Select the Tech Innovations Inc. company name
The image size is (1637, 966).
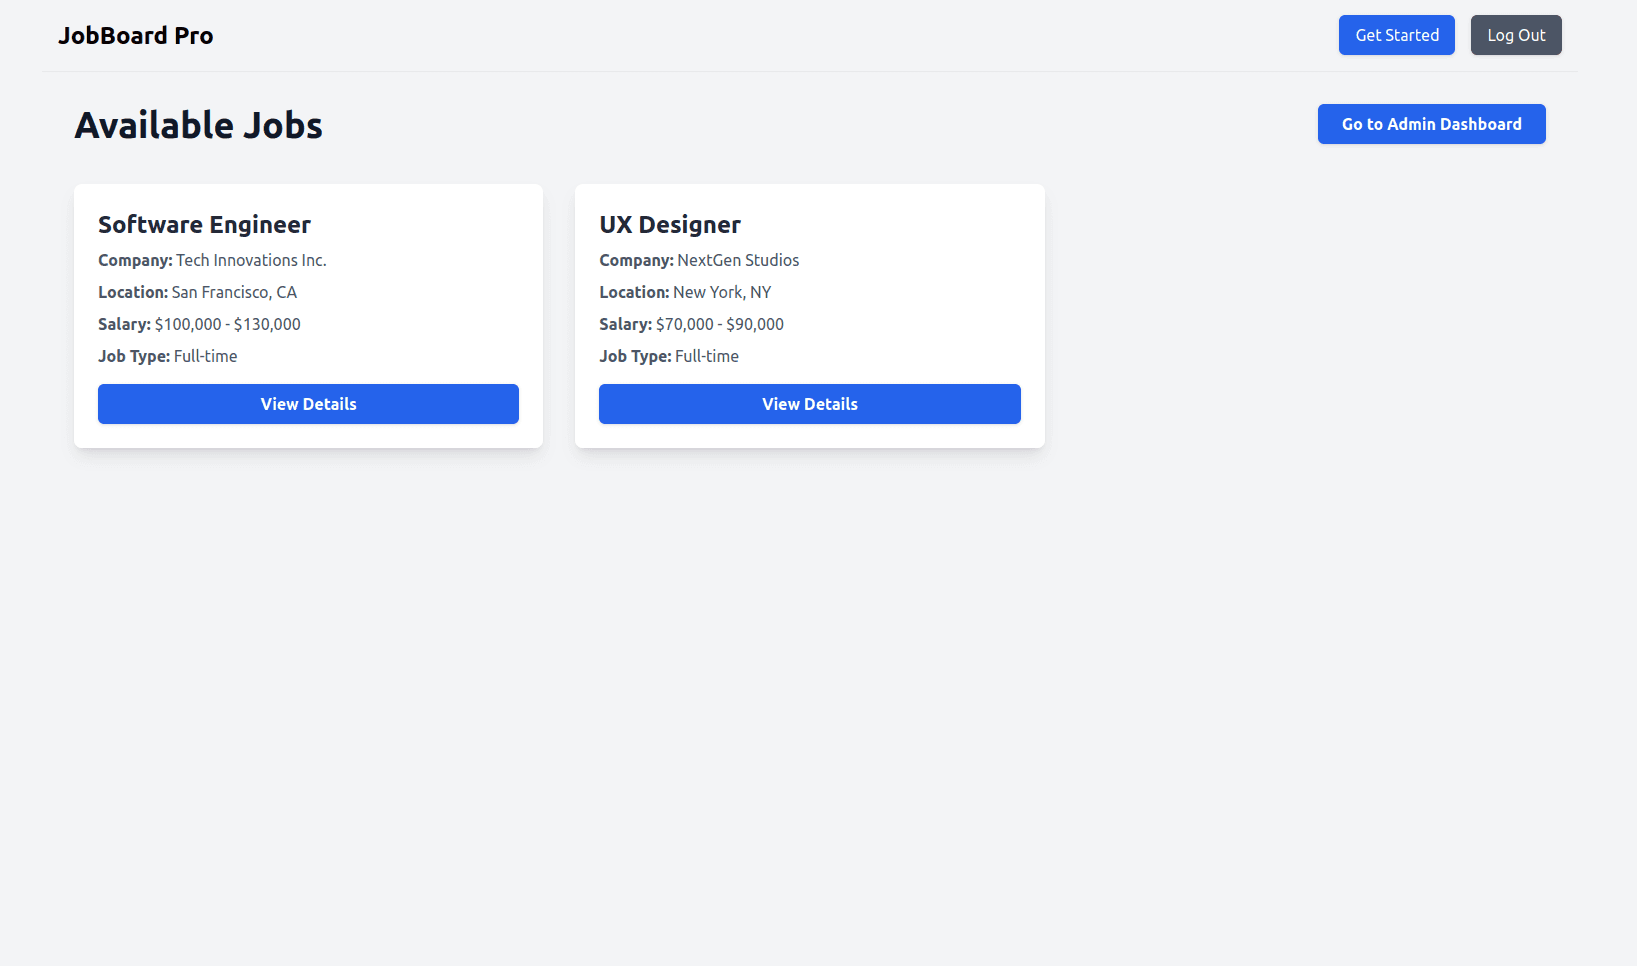[x=251, y=260]
